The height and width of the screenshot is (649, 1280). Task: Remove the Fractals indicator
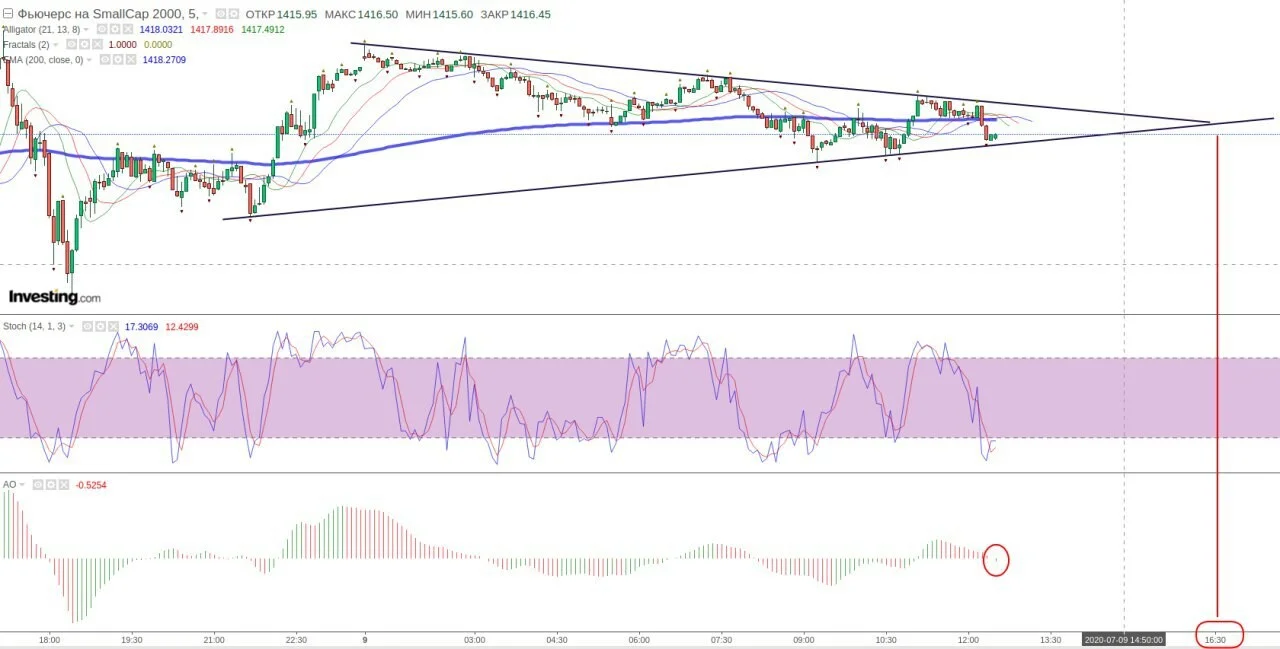[x=98, y=45]
